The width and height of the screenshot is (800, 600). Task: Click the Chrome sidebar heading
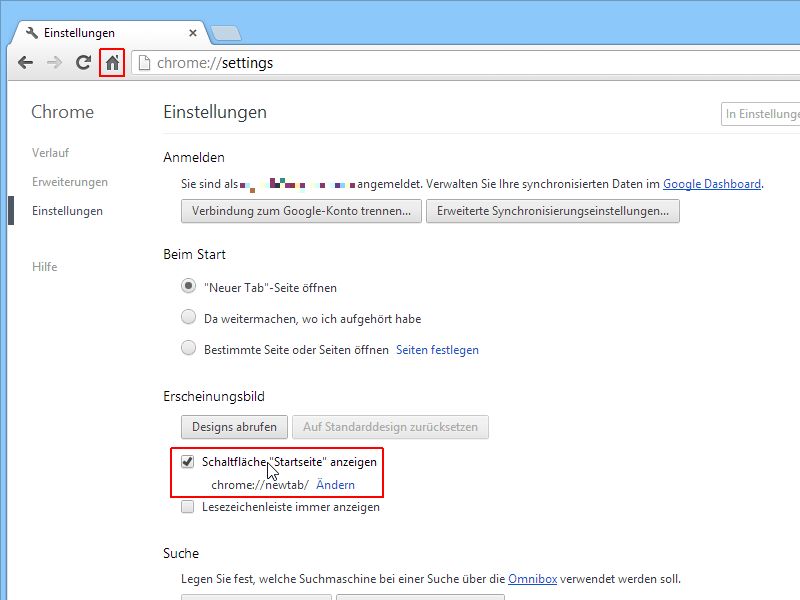62,112
